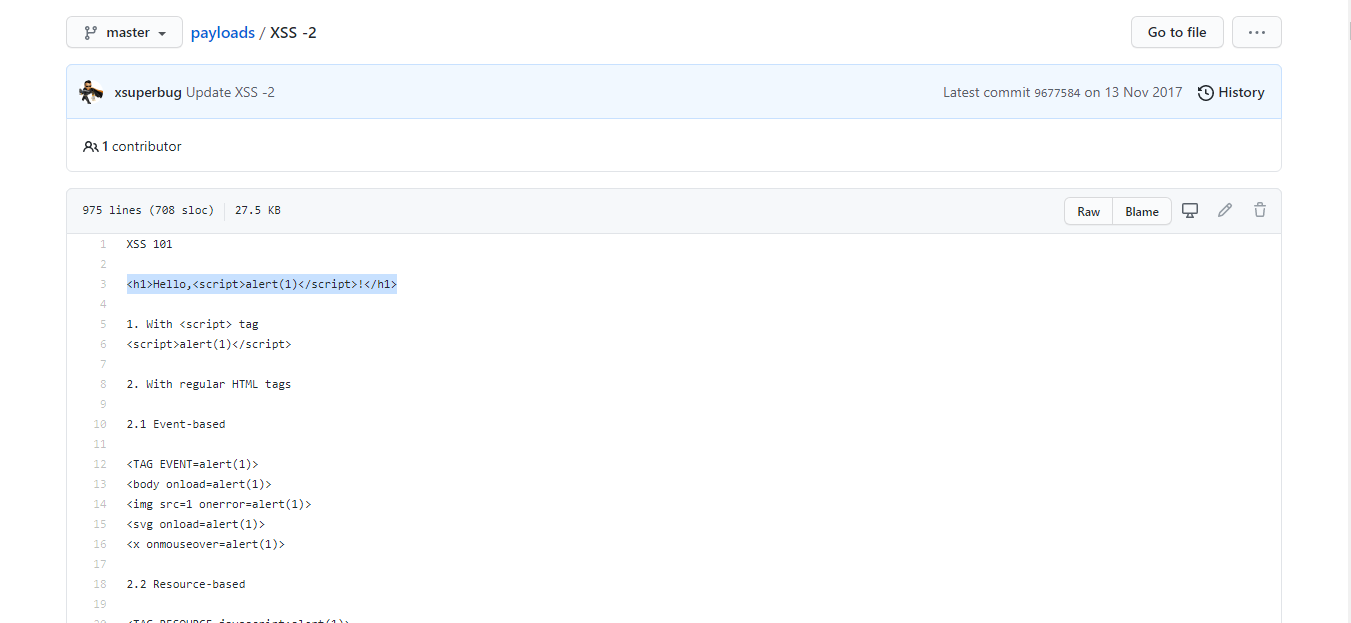Click the 'on 13 Nov 2017' commit date
Image resolution: width=1351 pixels, height=623 pixels.
[x=1134, y=92]
